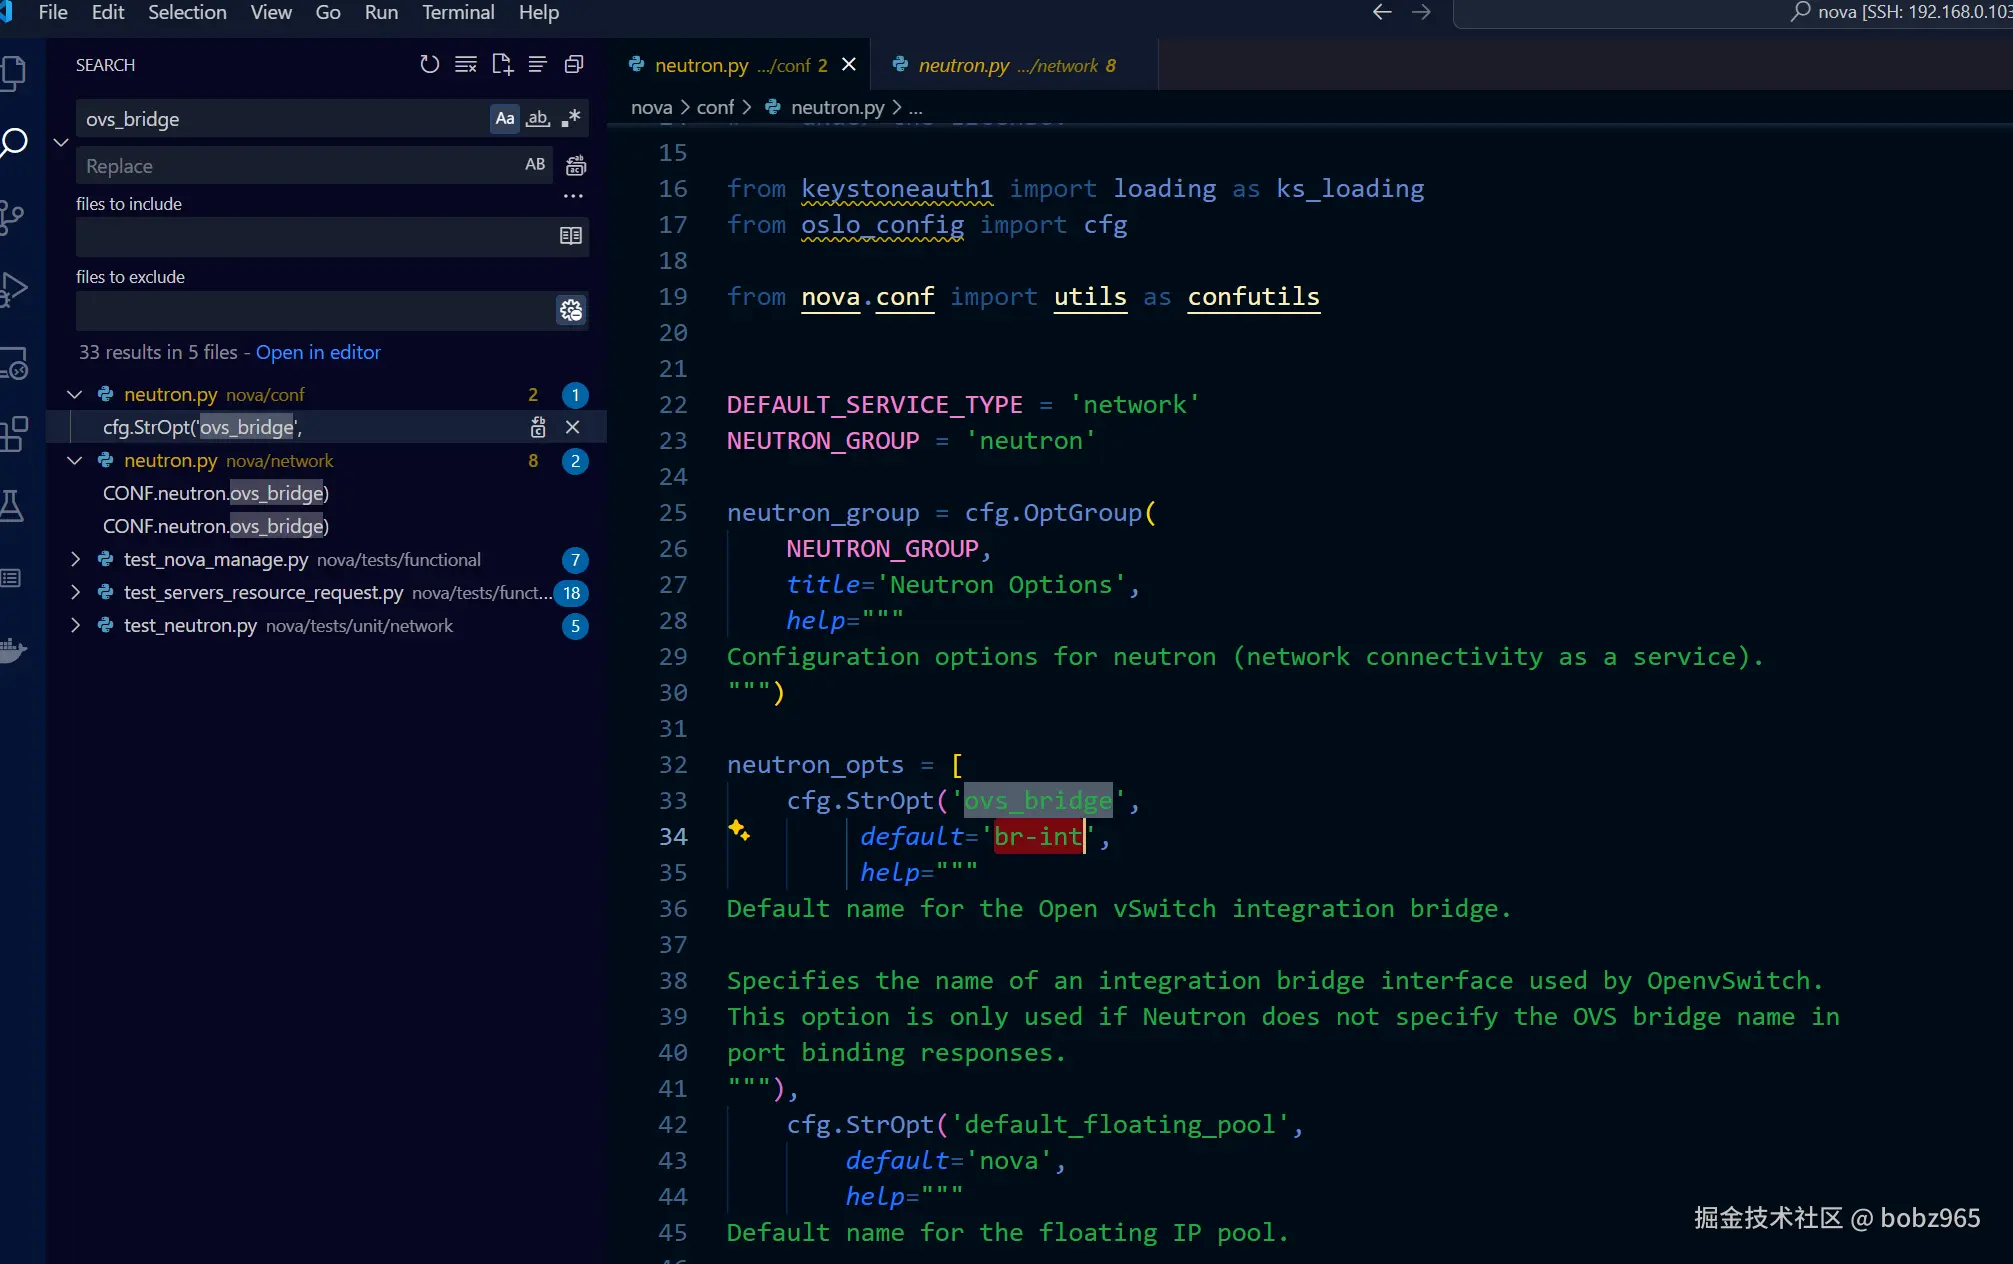Image resolution: width=2013 pixels, height=1264 pixels.
Task: Click the files to include input field
Action: [x=316, y=237]
